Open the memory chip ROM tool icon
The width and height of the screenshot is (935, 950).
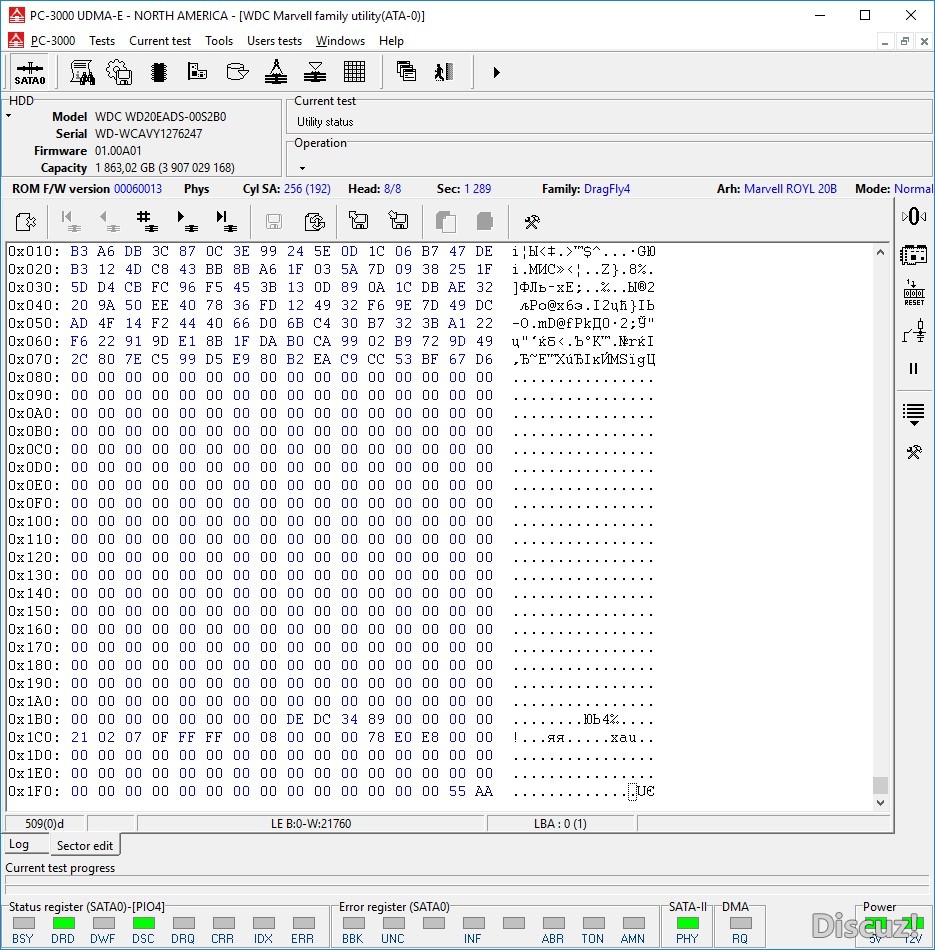point(158,72)
